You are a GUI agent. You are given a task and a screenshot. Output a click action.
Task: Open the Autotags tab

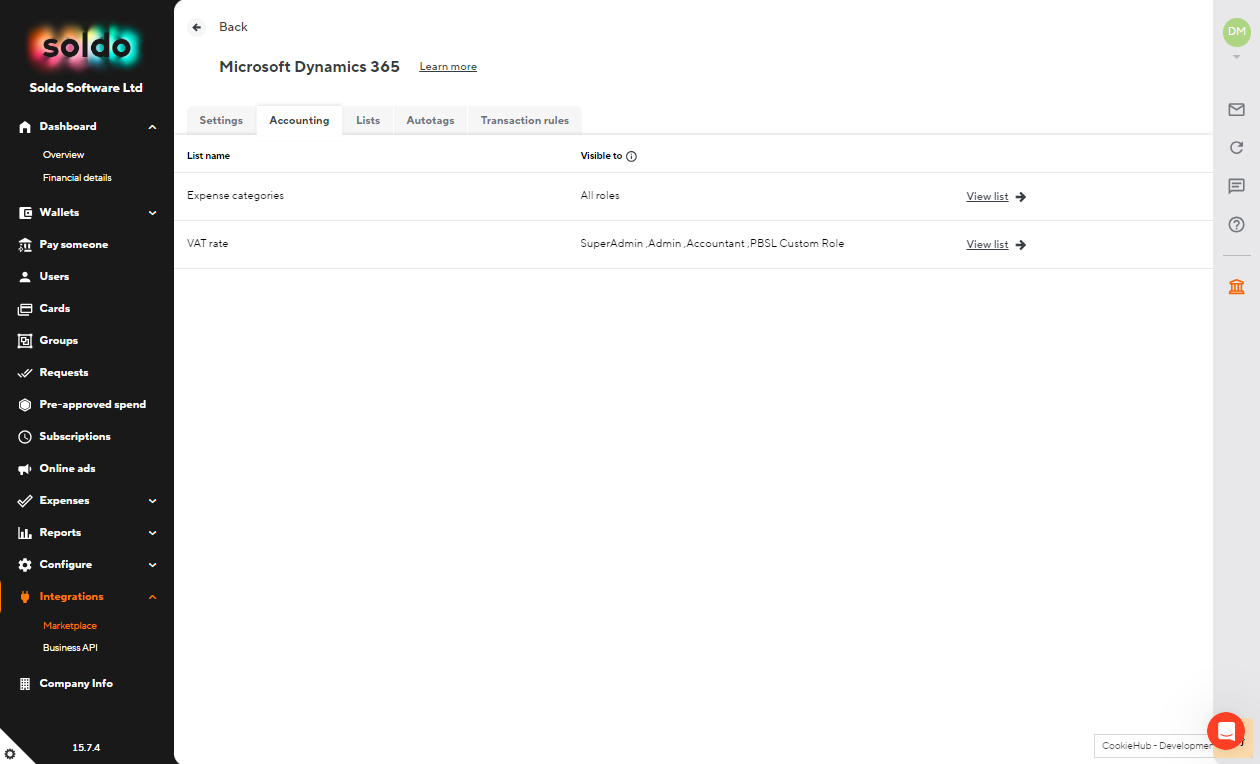pos(430,120)
